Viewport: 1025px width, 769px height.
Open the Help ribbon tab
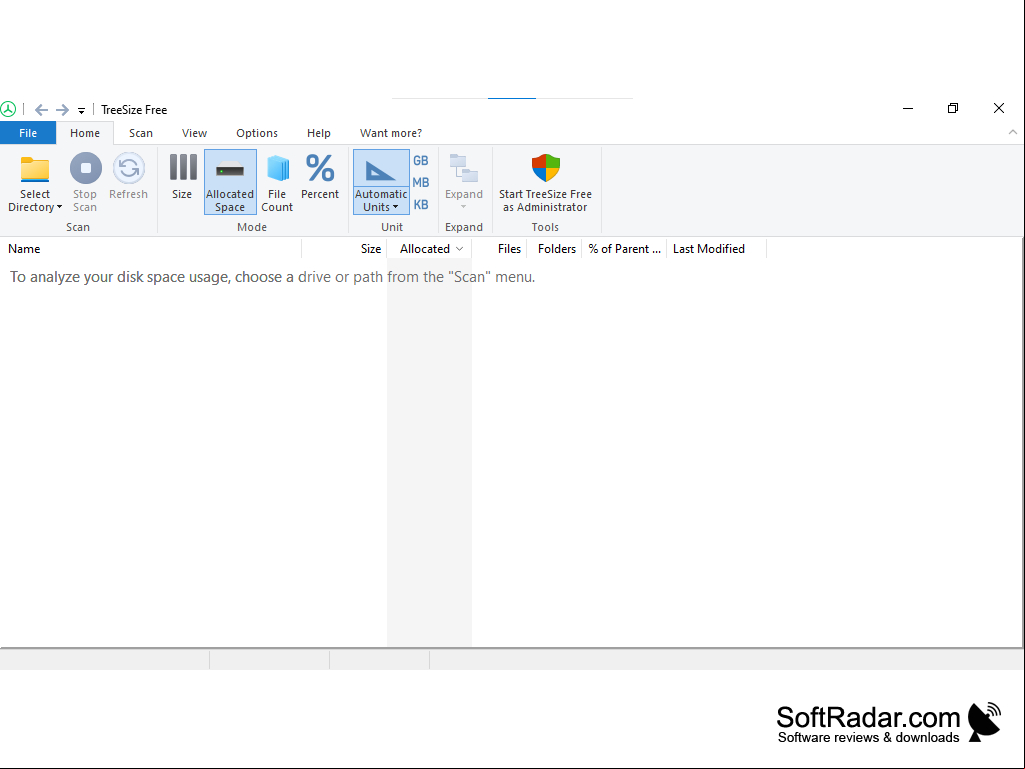319,133
